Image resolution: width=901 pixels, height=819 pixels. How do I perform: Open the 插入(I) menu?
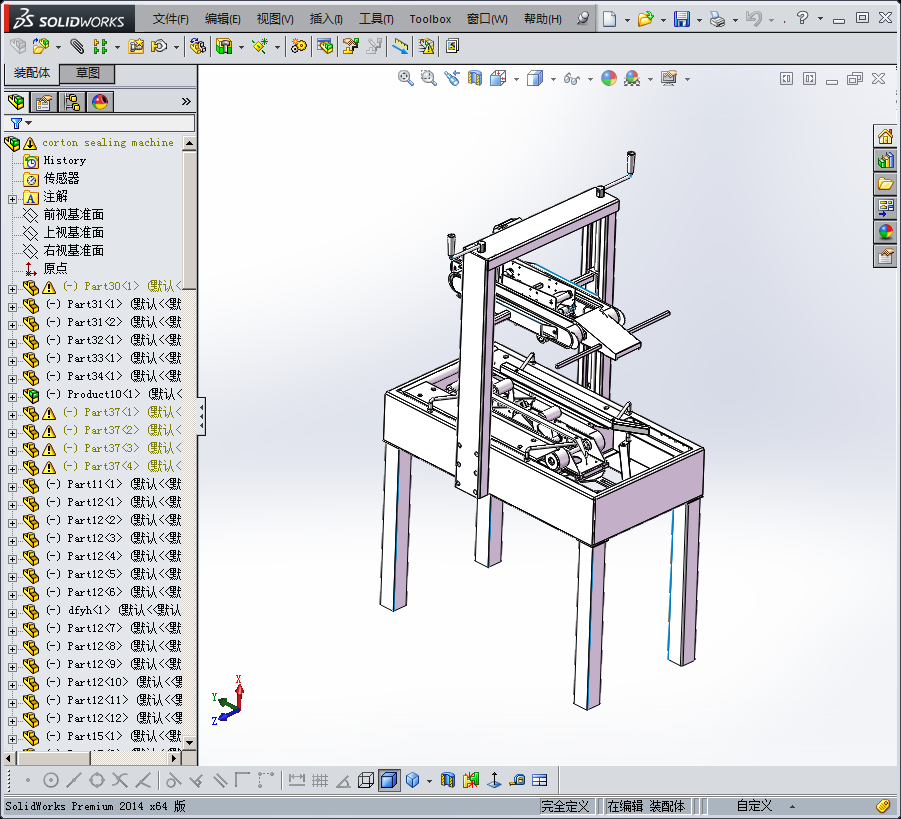tap(326, 19)
